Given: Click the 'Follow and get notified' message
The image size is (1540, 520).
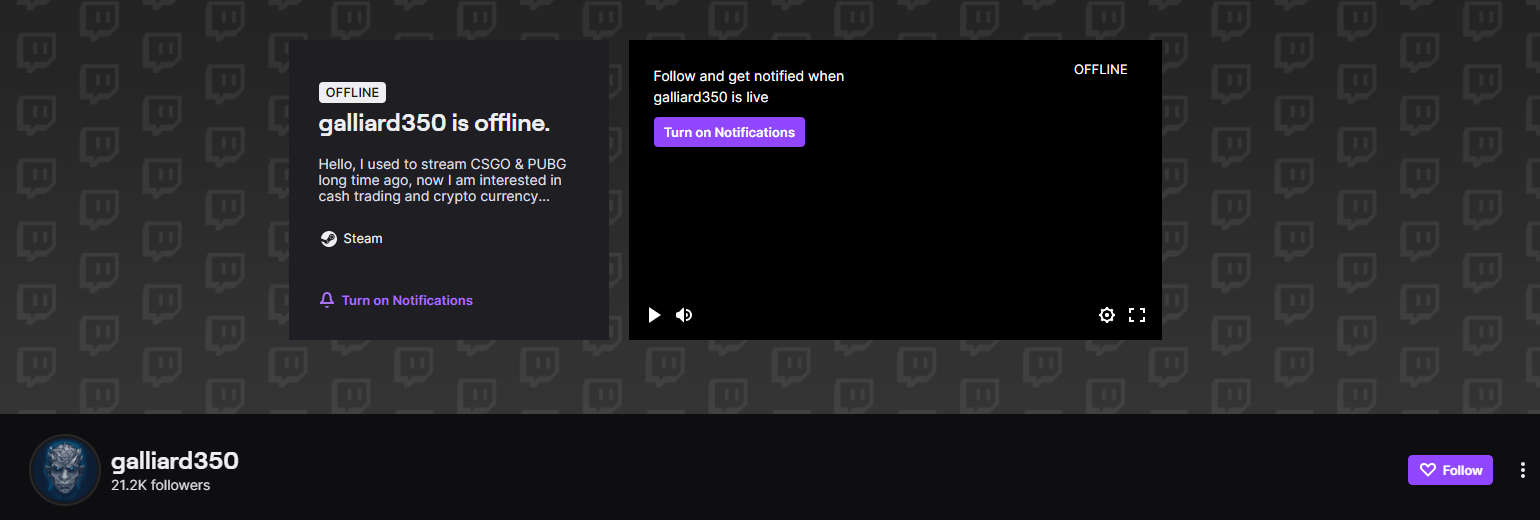Looking at the screenshot, I should click(x=749, y=87).
